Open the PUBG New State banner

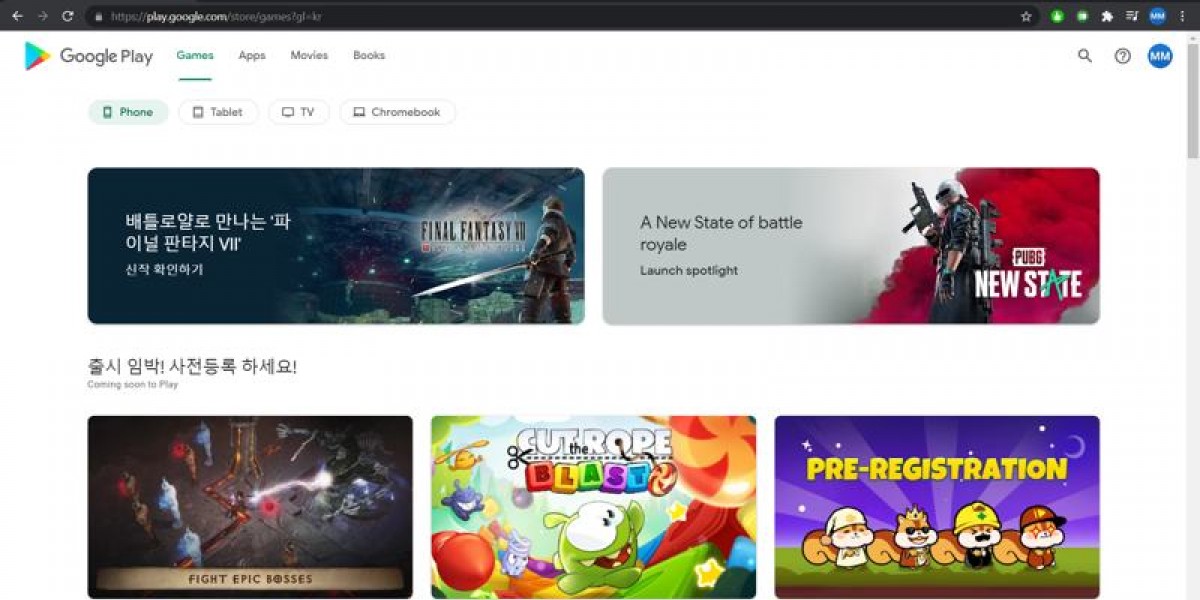click(851, 246)
